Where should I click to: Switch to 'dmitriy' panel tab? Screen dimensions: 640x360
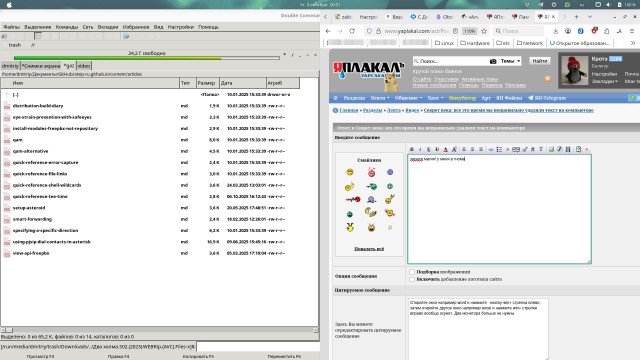point(10,66)
